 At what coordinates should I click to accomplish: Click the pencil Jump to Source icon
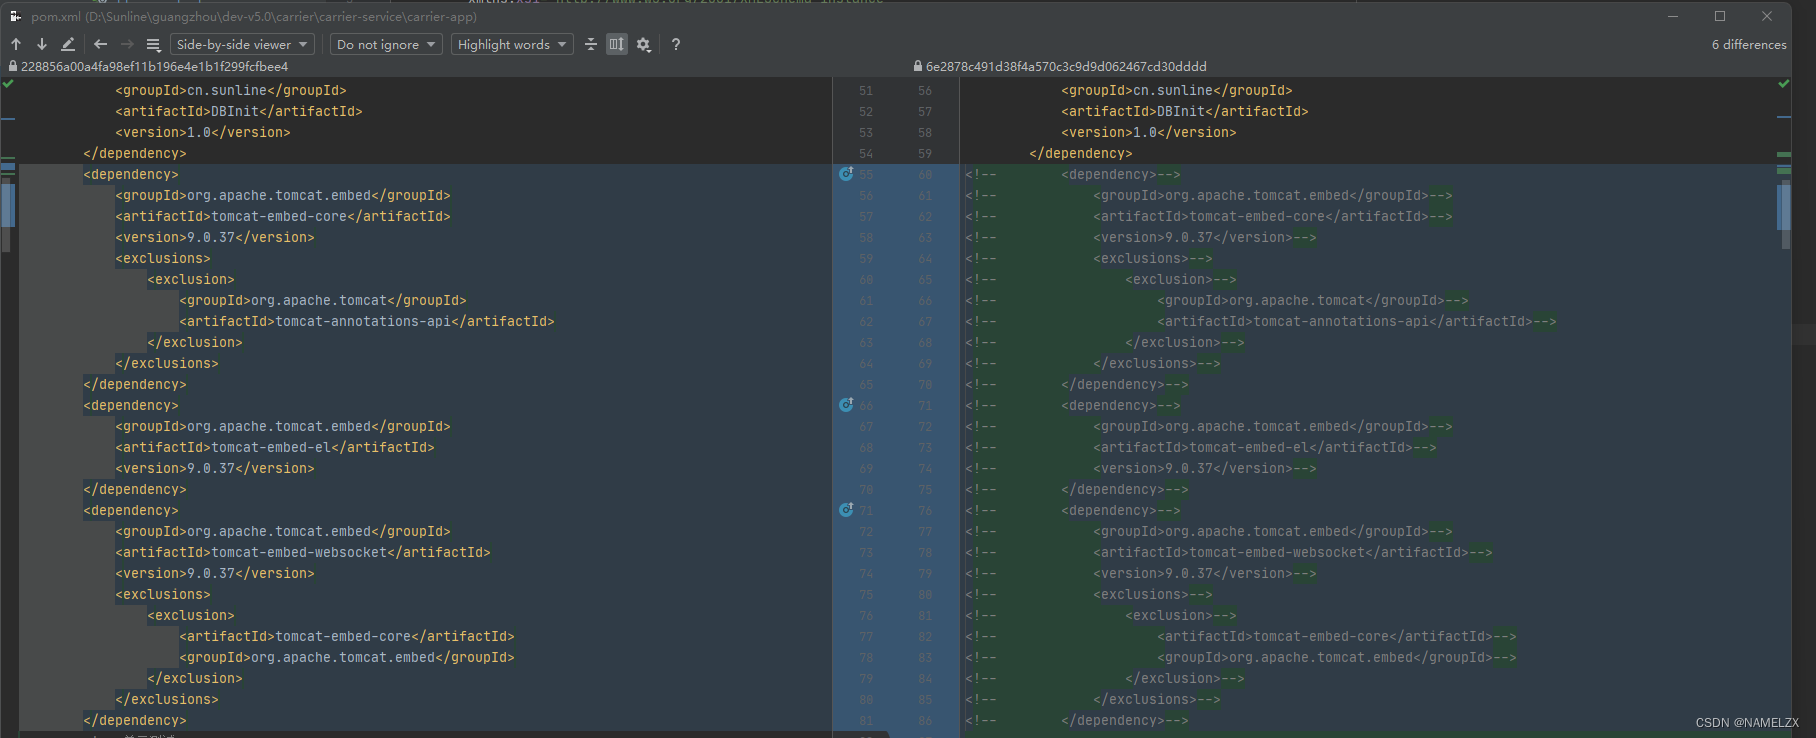(68, 44)
